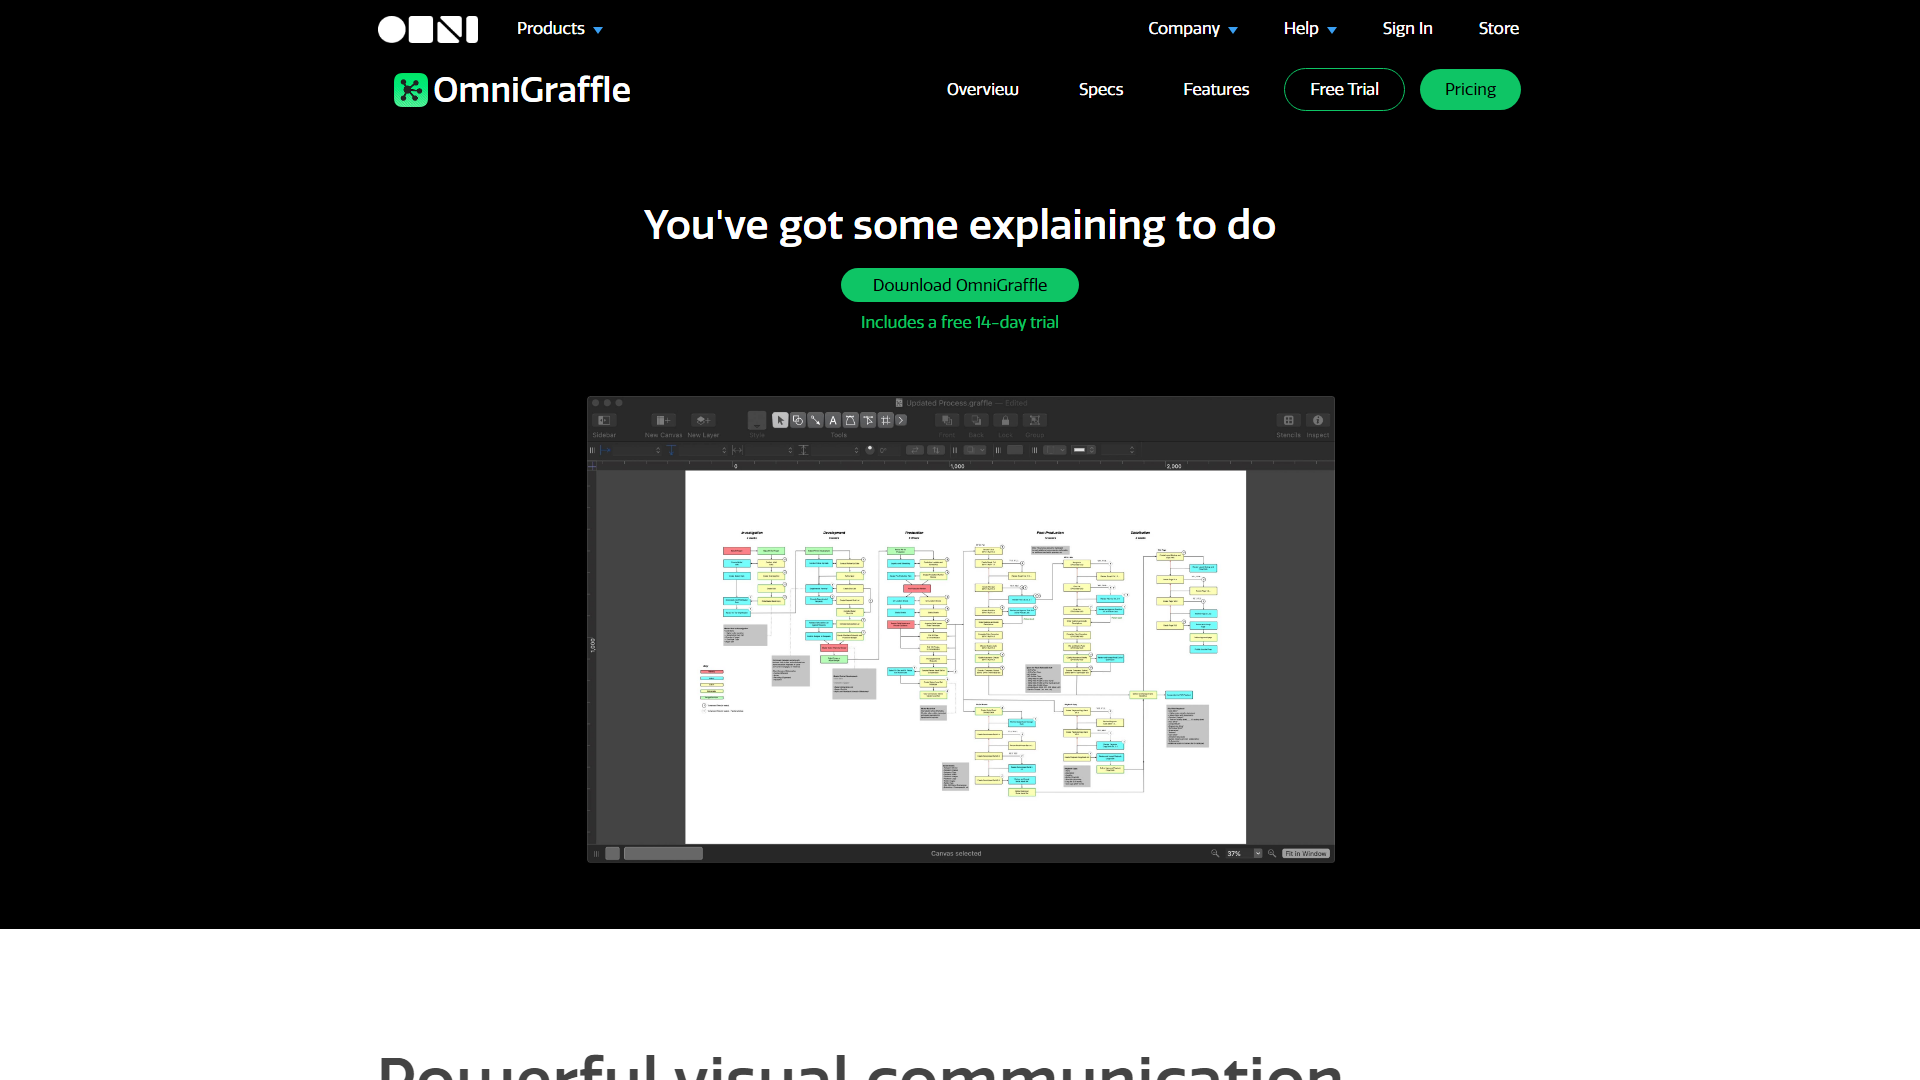
Task: Group objects with the Group toolbar icon
Action: pyautogui.click(x=1035, y=420)
